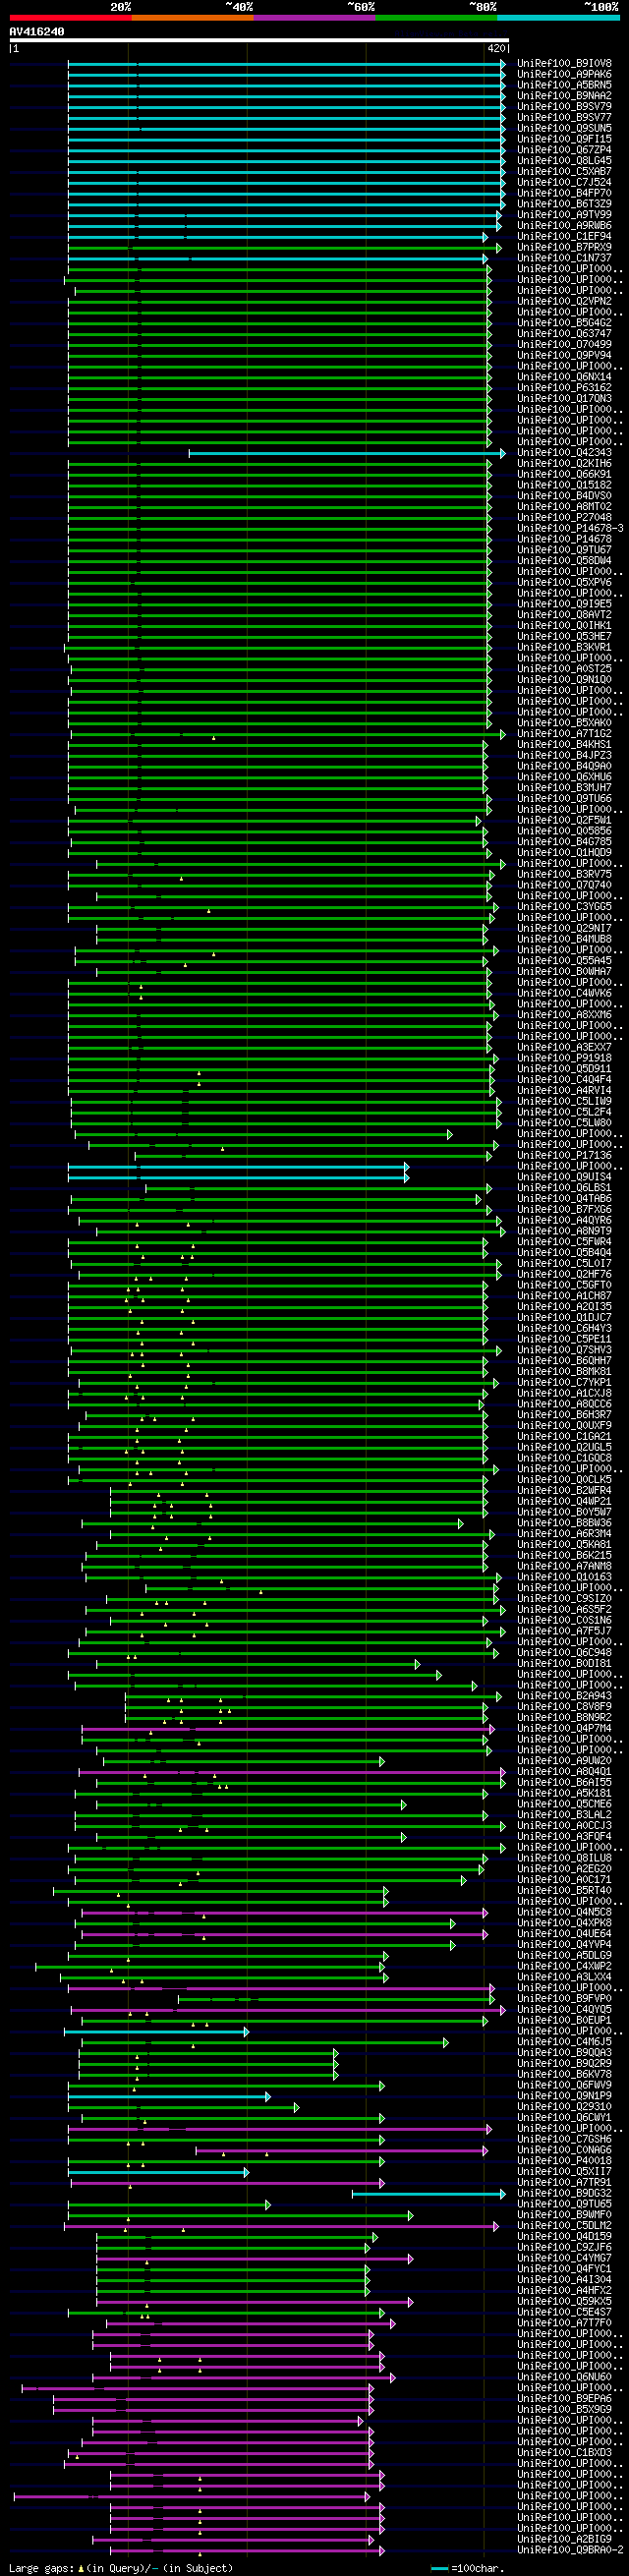This screenshot has width=629, height=2576.
Task: Click the white query bar spanning 1 to 420
Action: [259, 41]
